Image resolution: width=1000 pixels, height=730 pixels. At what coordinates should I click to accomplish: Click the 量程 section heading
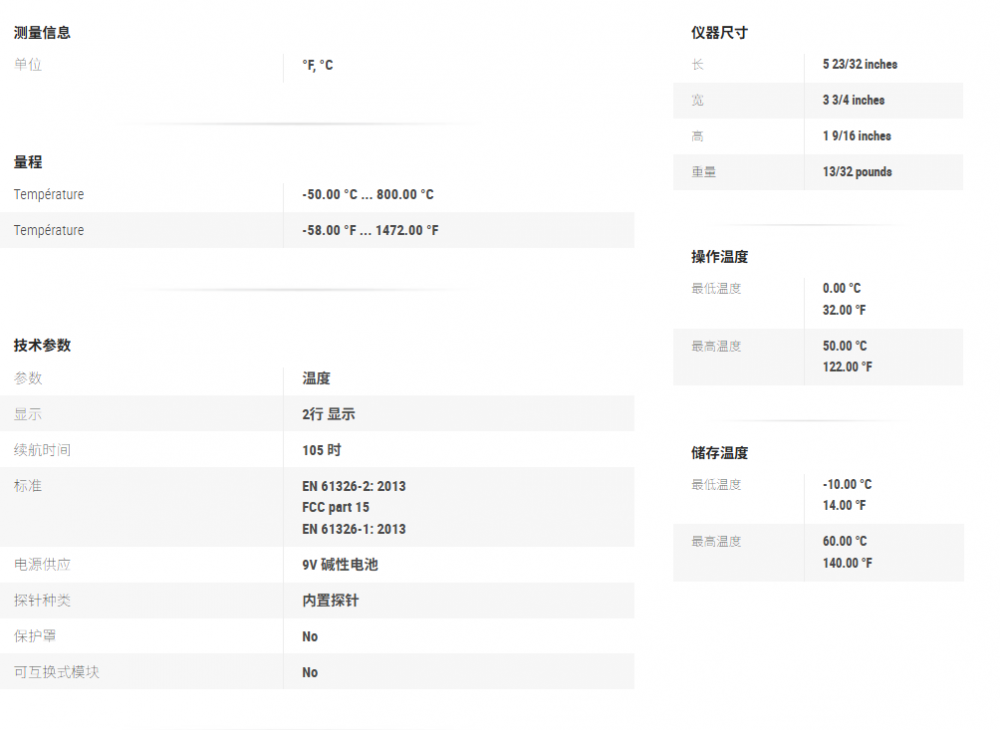coord(28,162)
